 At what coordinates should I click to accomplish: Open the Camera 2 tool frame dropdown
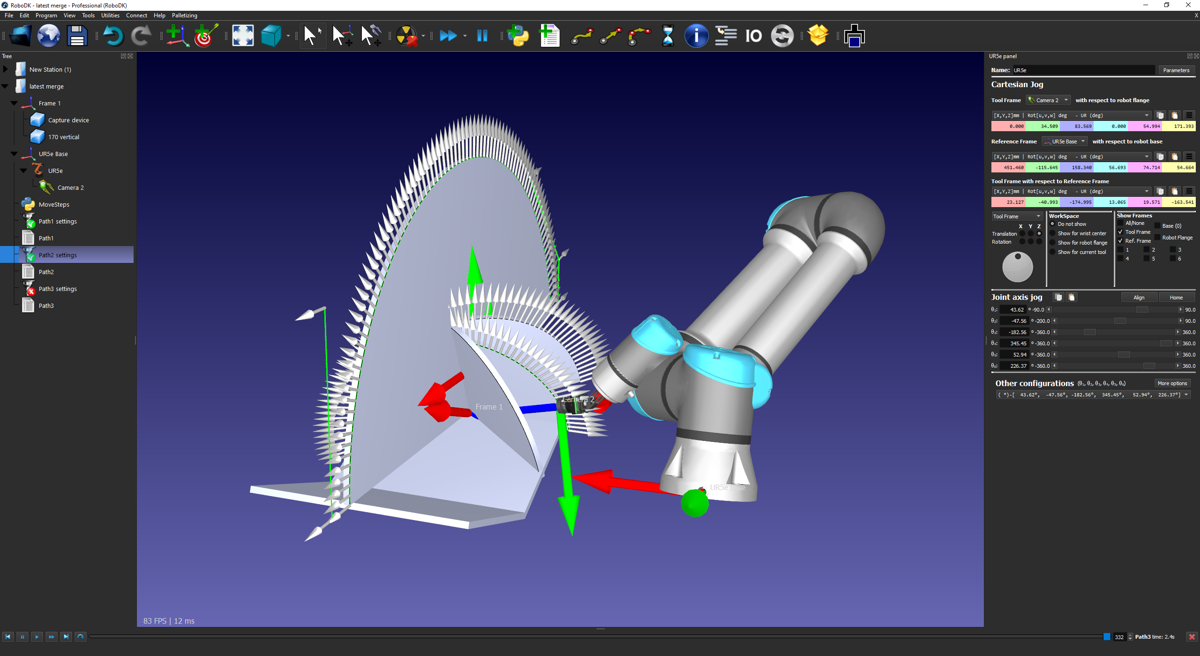1048,100
